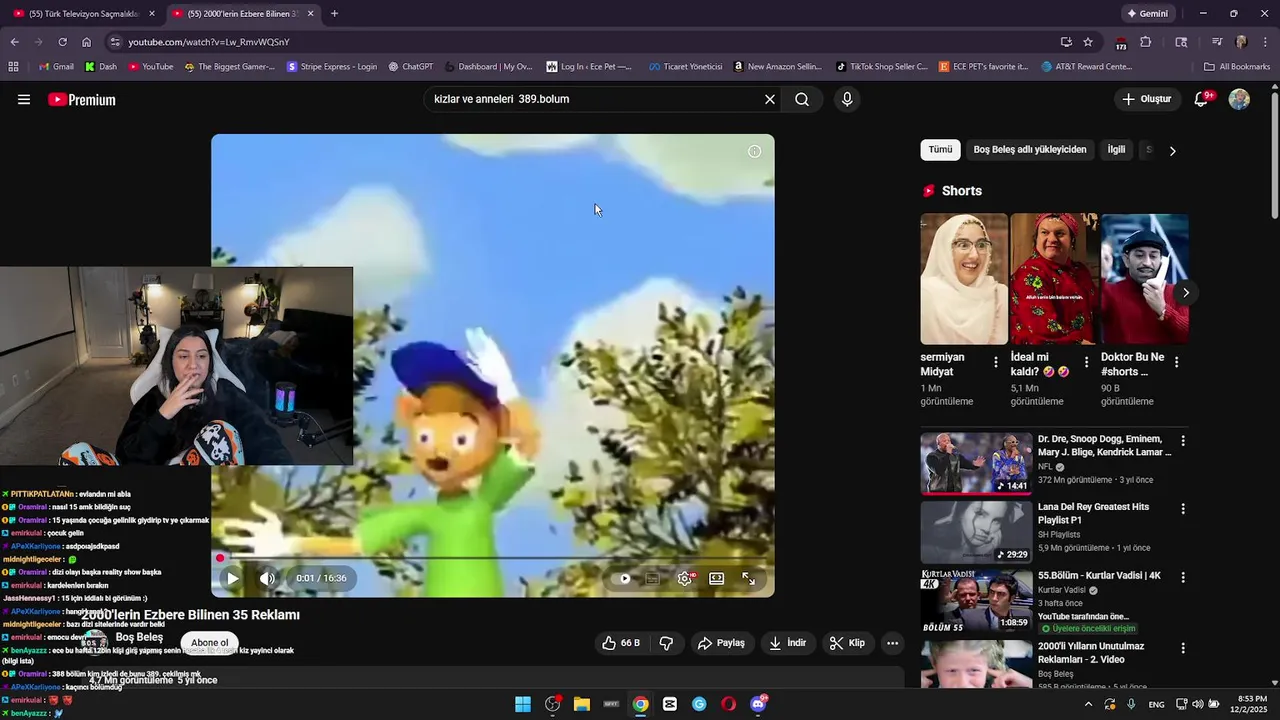Viewport: 1280px width, 720px height.
Task: Bookmark this page with star icon
Action: (x=1088, y=42)
